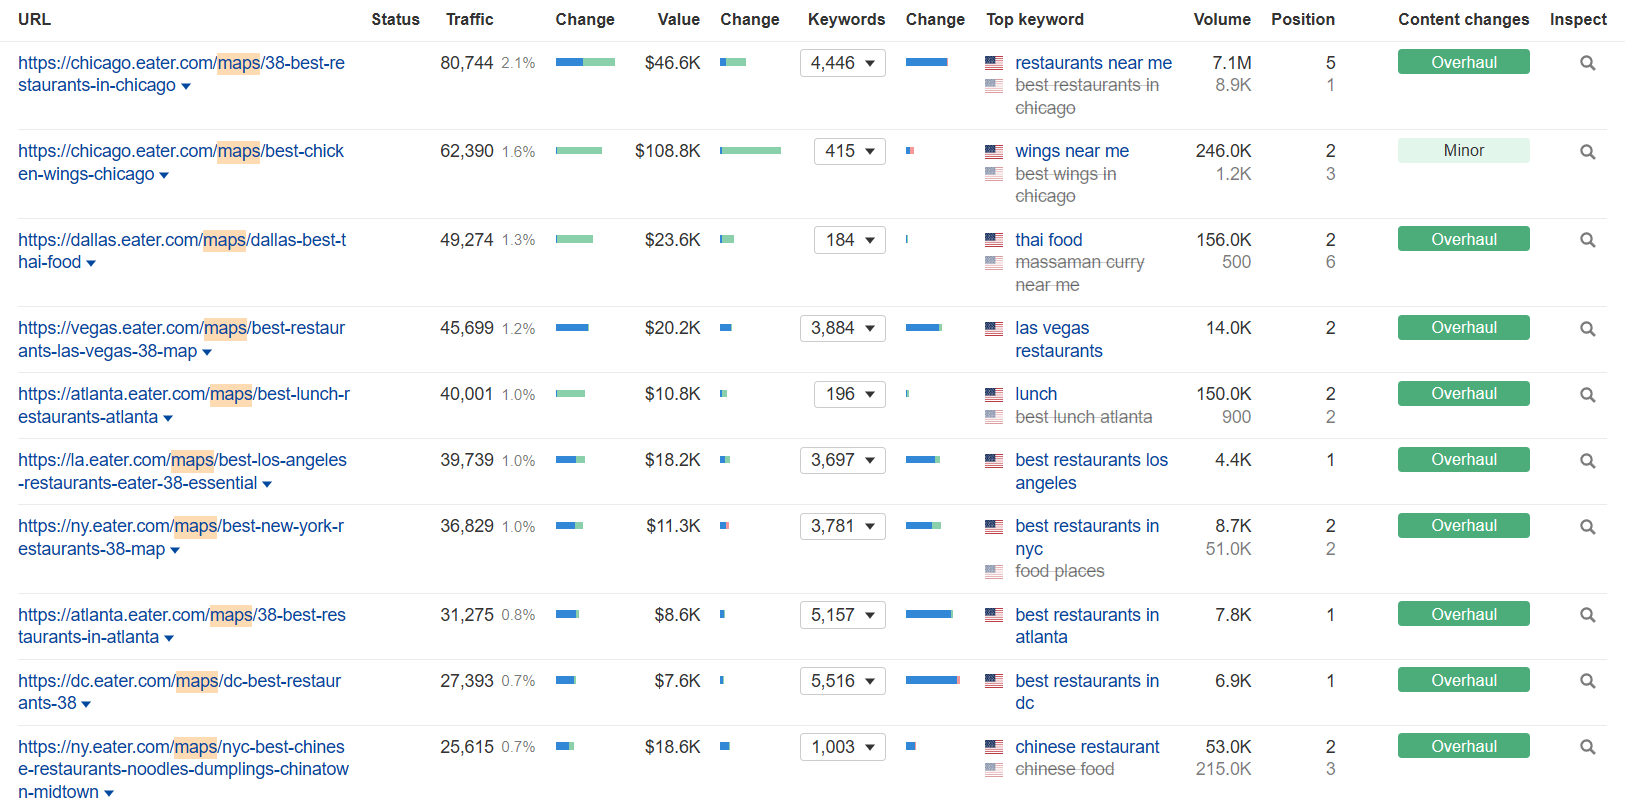Click the Minor content change badge
Screen dimensions: 1625x811
(1464, 150)
